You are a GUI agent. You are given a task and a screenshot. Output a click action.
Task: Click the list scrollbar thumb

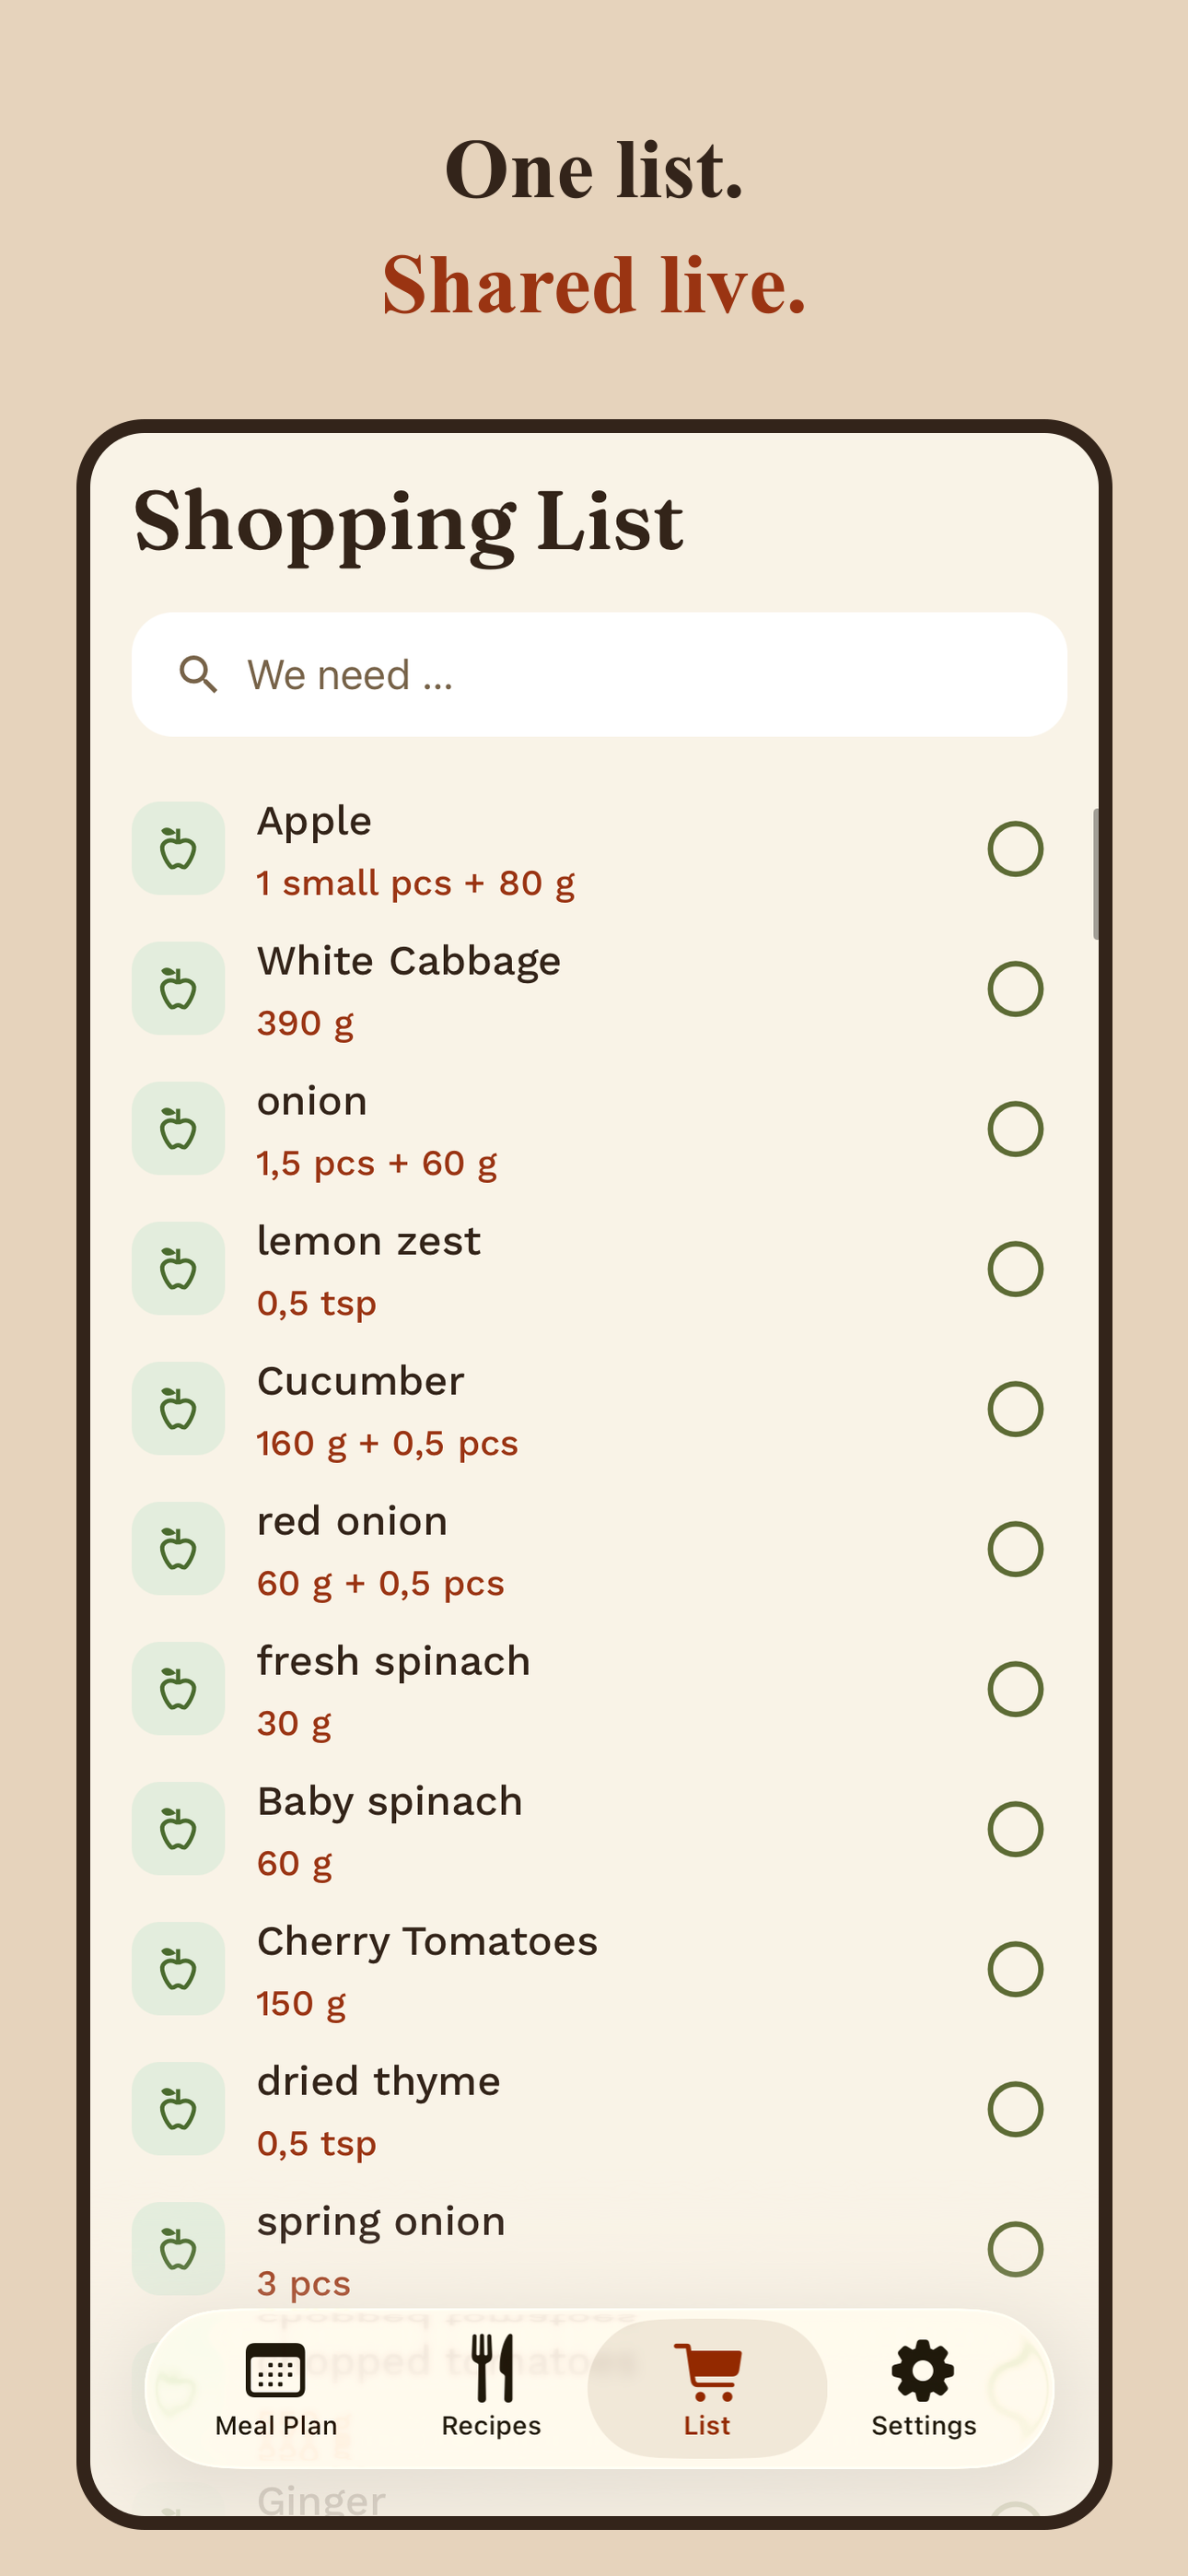1096,874
